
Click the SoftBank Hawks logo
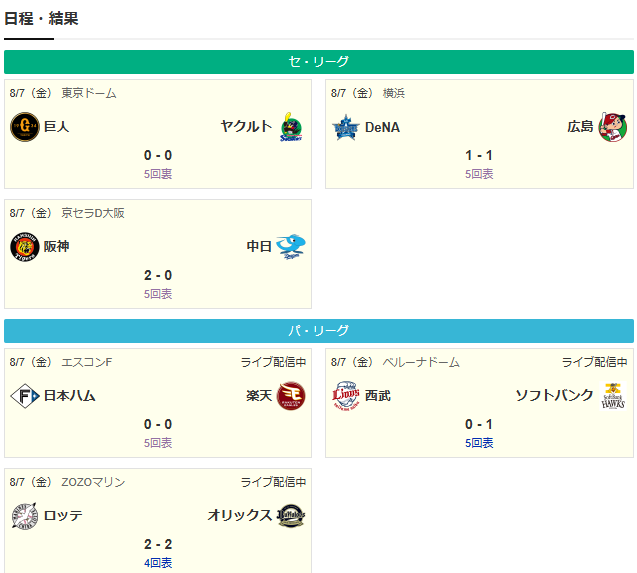point(613,396)
